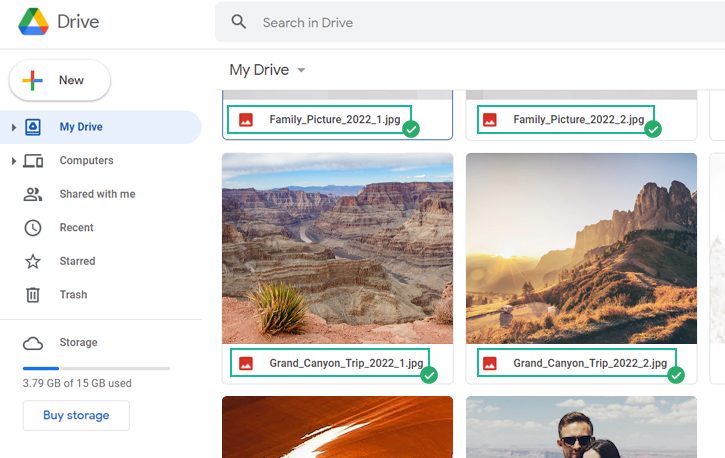
Task: Click the New button
Action: pos(60,80)
